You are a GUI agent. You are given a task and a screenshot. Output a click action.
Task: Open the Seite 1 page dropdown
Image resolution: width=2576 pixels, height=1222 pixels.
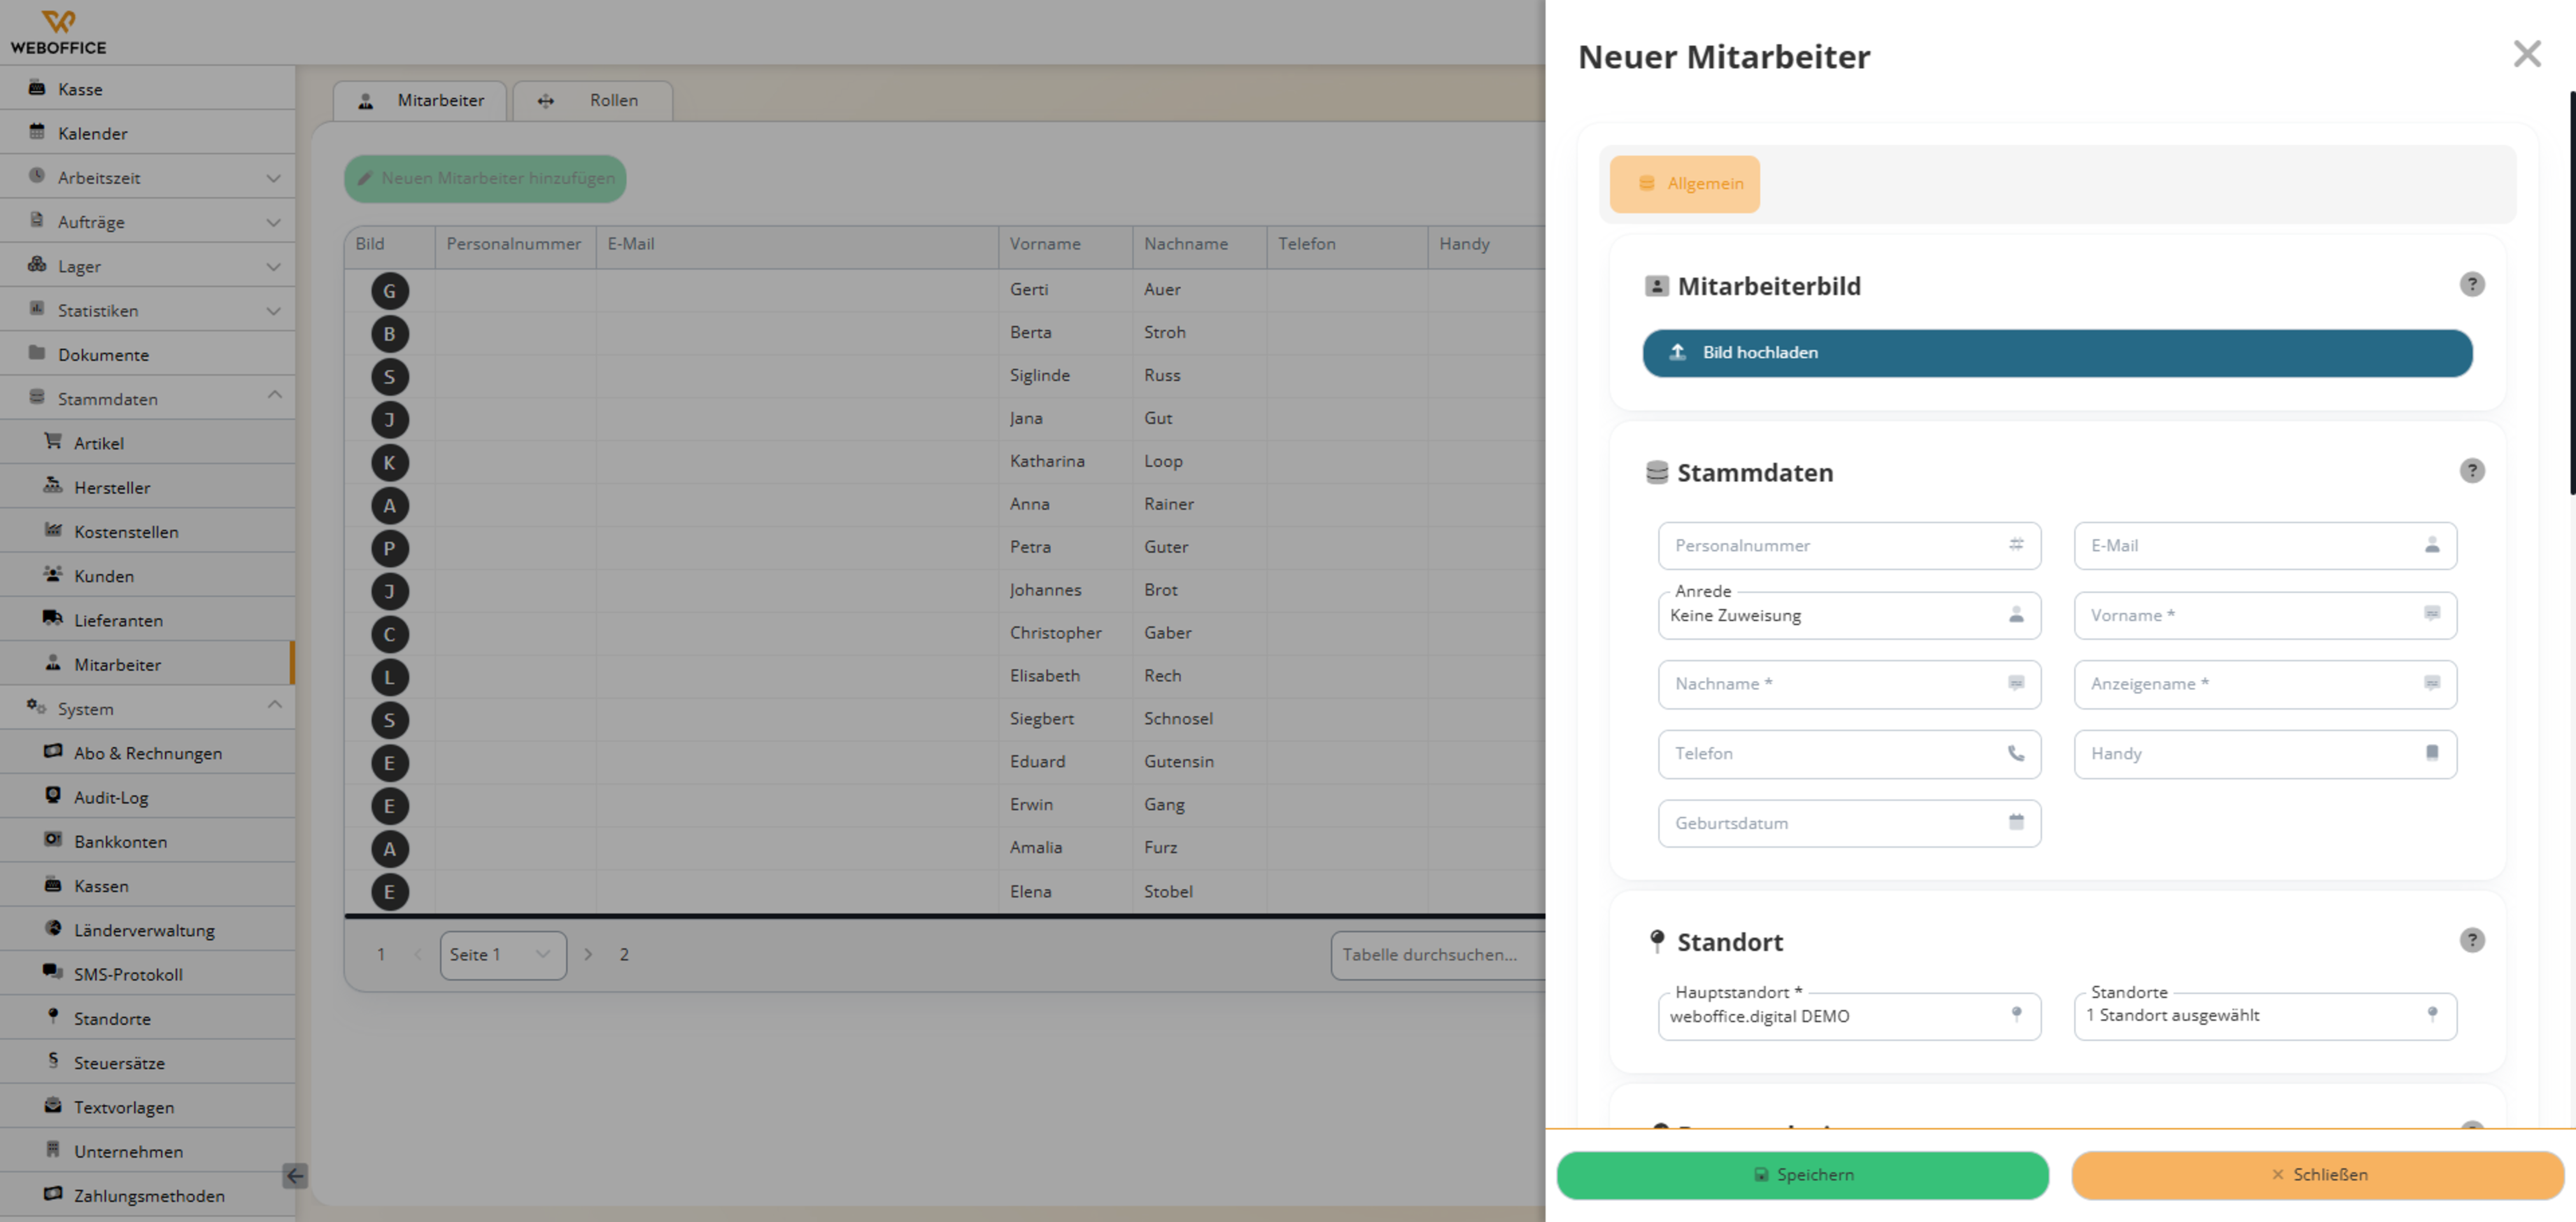pyautogui.click(x=503, y=955)
